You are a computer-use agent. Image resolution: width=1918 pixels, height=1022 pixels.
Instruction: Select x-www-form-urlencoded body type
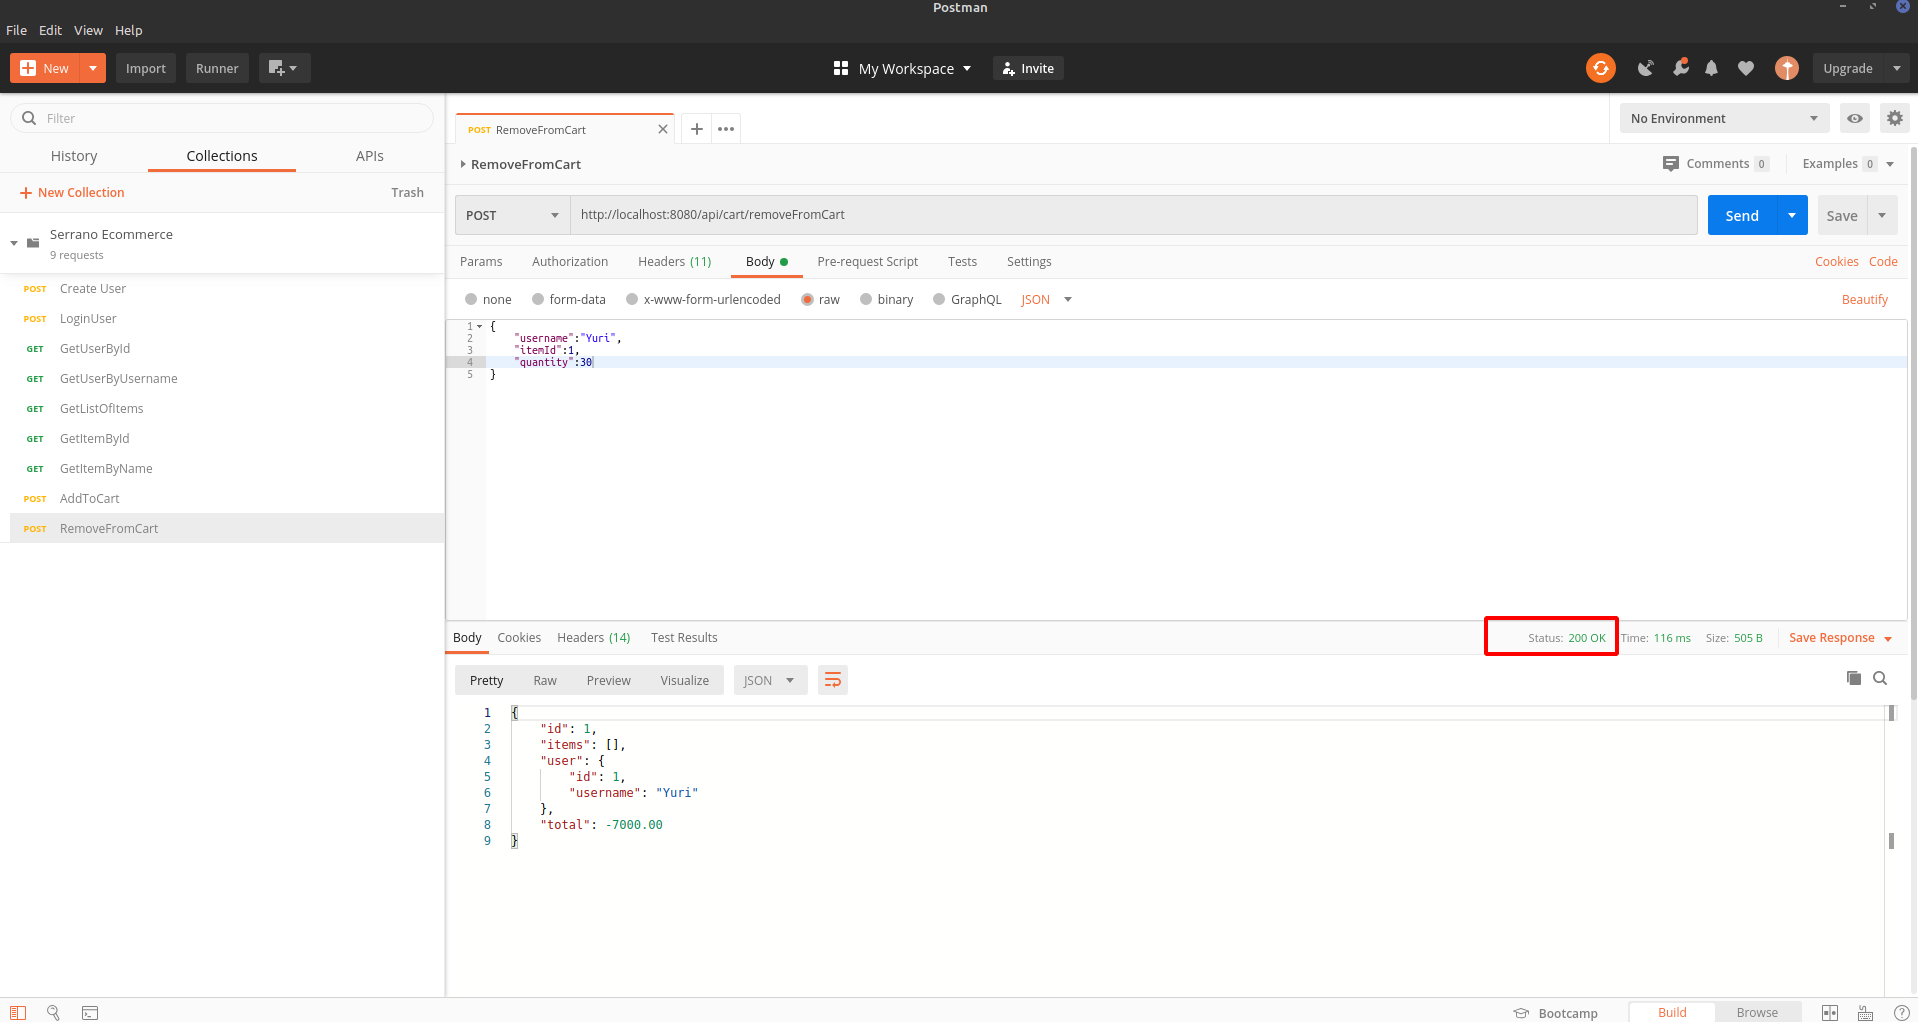tap(632, 299)
